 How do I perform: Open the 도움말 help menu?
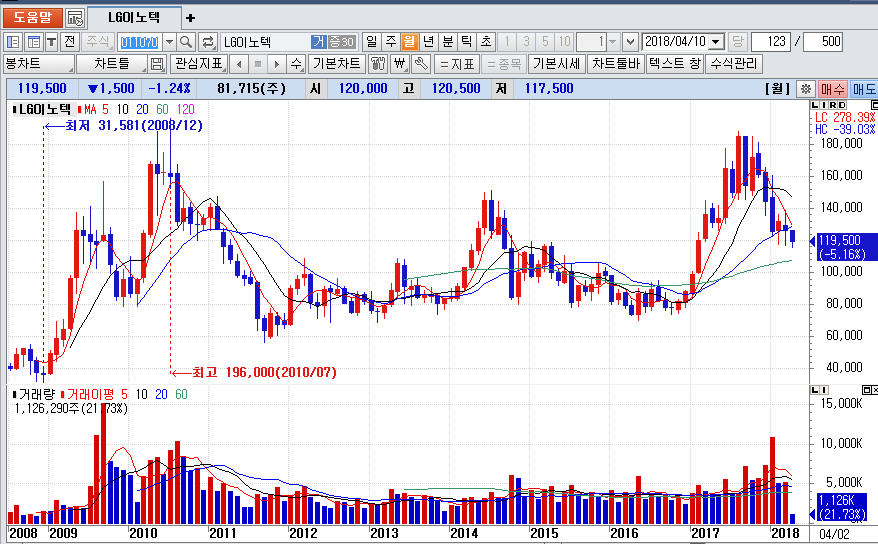point(32,18)
